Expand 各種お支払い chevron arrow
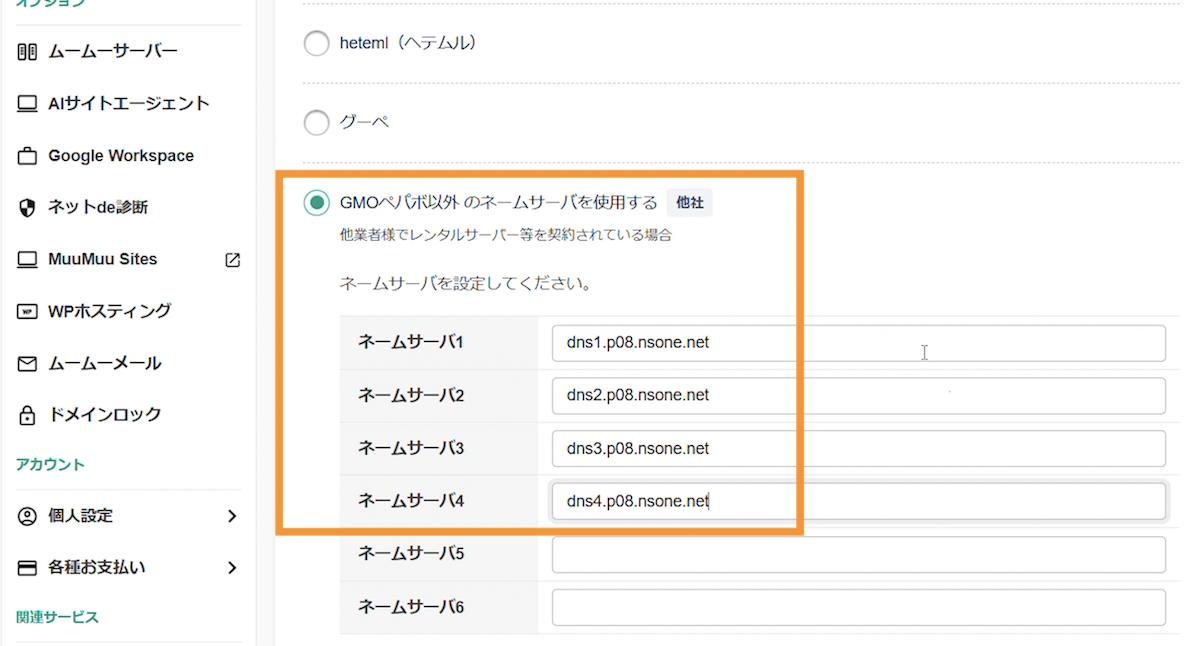The width and height of the screenshot is (1200, 646). tap(232, 568)
